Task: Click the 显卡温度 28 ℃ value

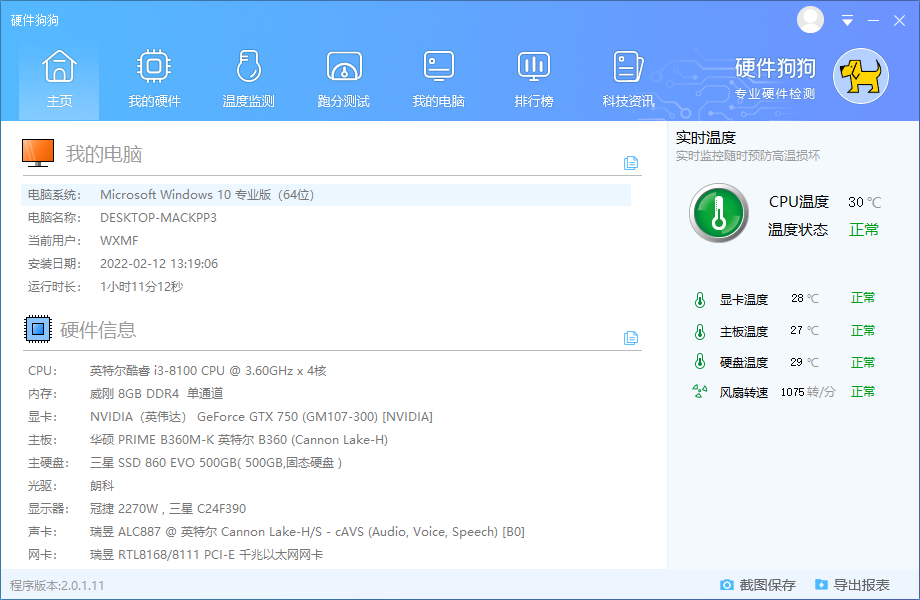Action: pos(804,299)
